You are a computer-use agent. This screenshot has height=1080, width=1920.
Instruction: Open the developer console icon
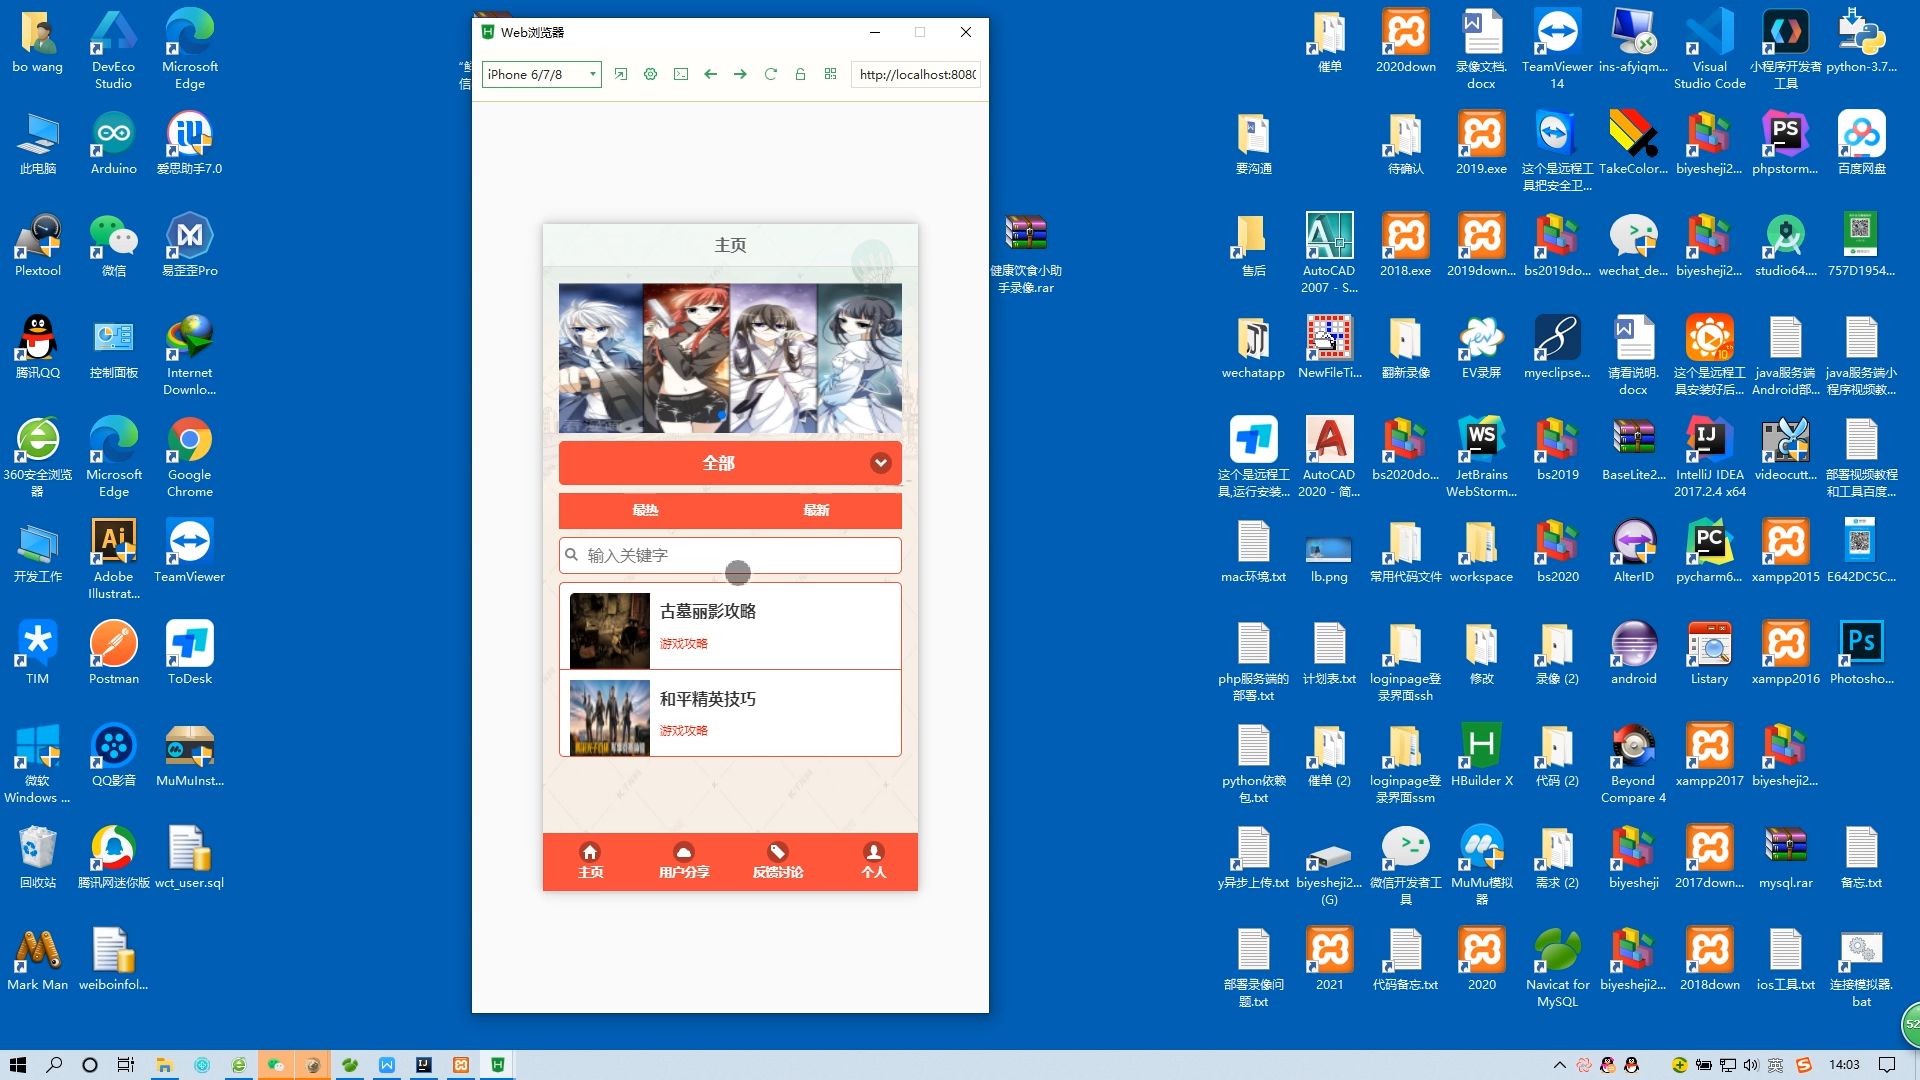pyautogui.click(x=681, y=74)
